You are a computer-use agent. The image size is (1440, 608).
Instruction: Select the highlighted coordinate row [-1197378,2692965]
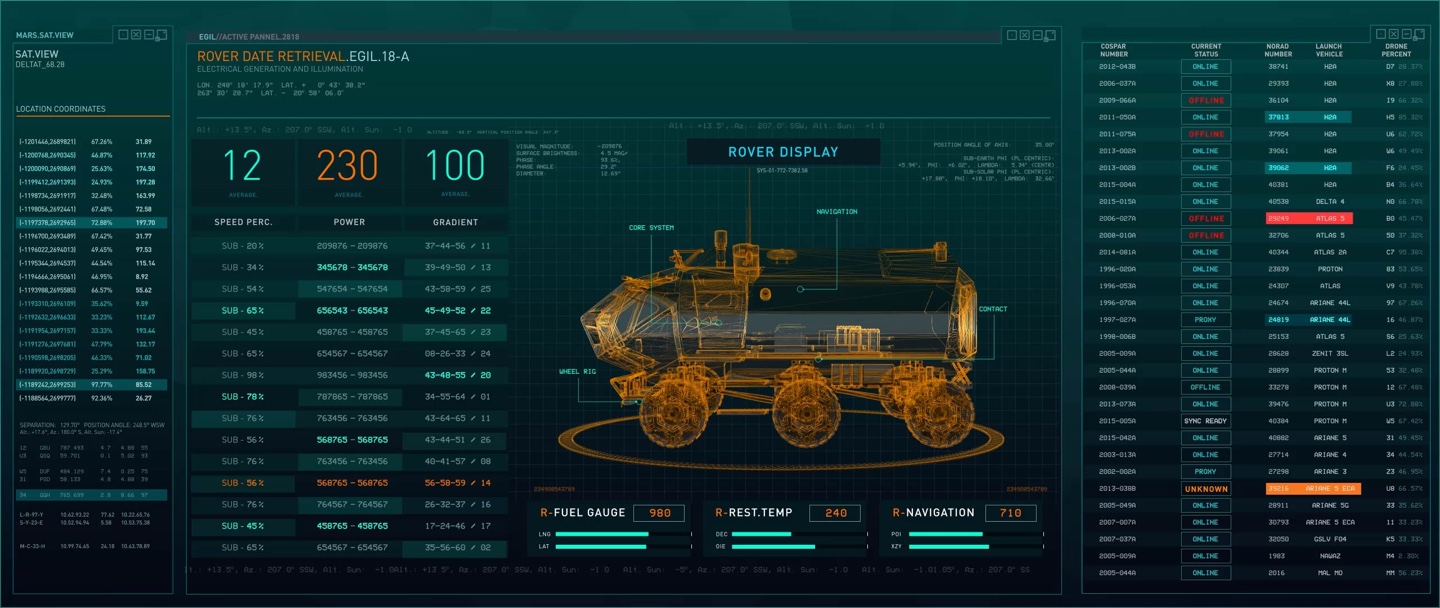tap(92, 220)
